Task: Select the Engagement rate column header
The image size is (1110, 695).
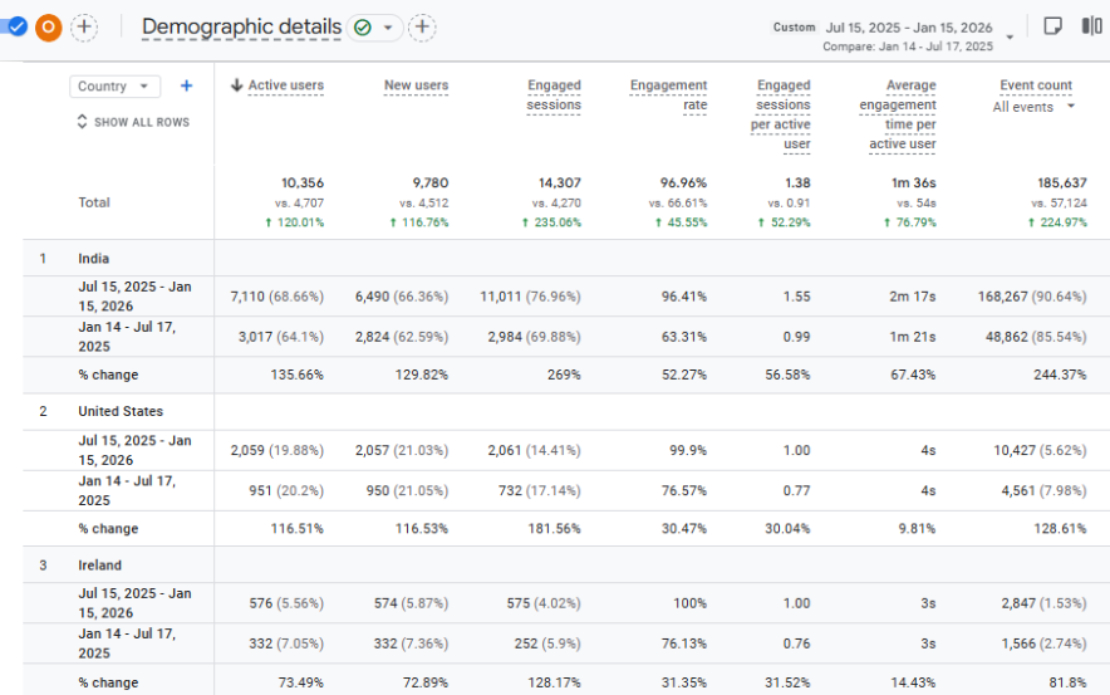Action: (x=668, y=95)
